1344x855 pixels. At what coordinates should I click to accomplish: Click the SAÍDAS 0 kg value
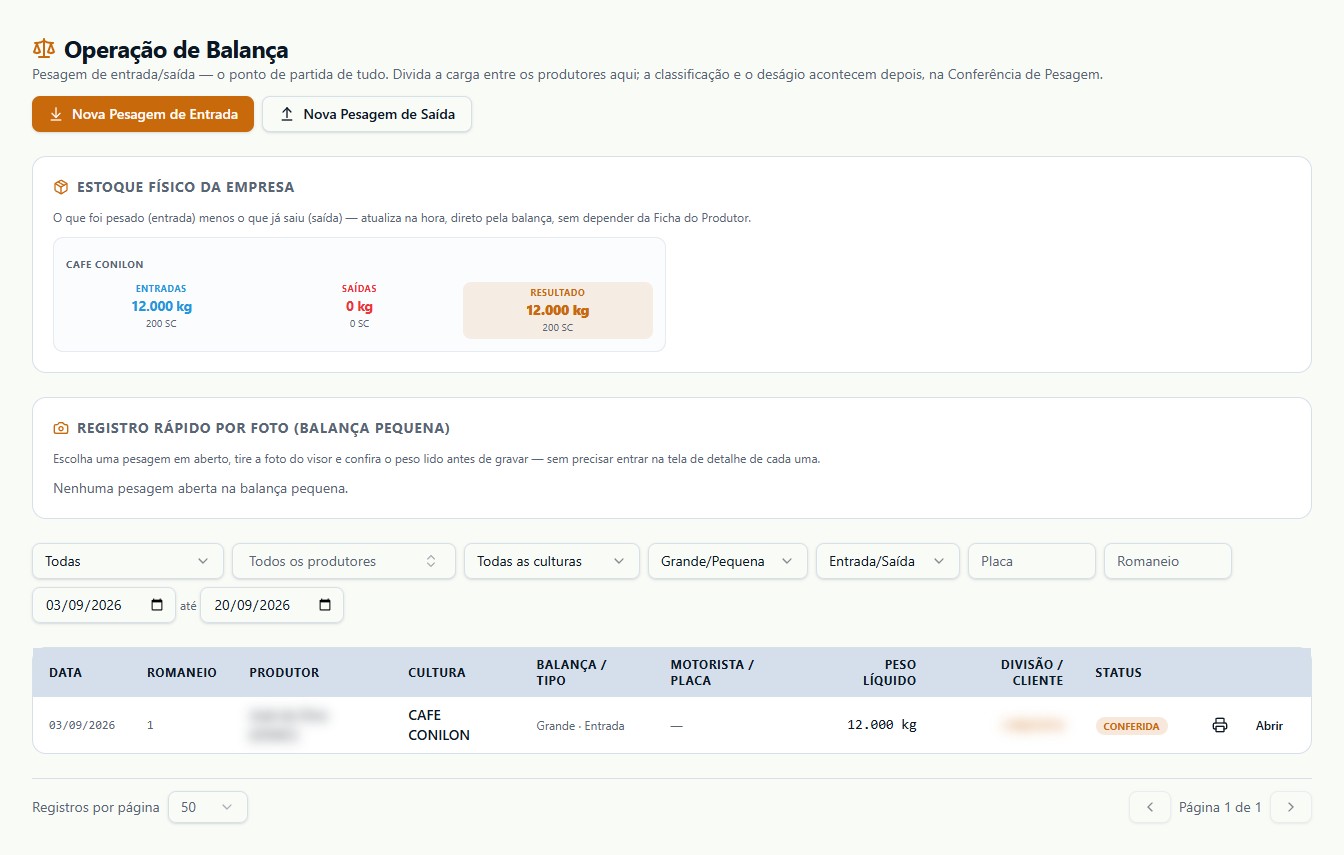coord(359,306)
